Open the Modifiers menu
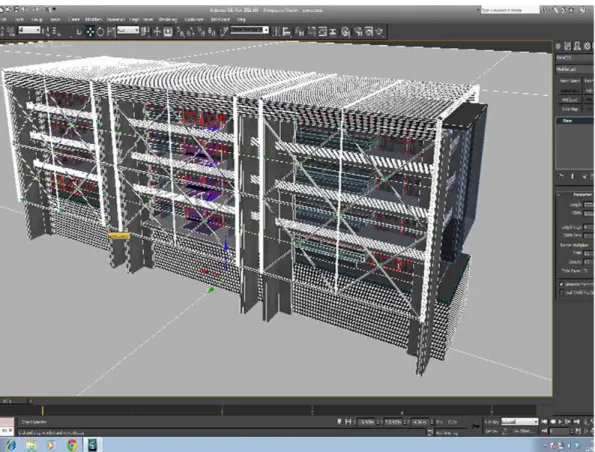595x452 pixels. click(93, 19)
